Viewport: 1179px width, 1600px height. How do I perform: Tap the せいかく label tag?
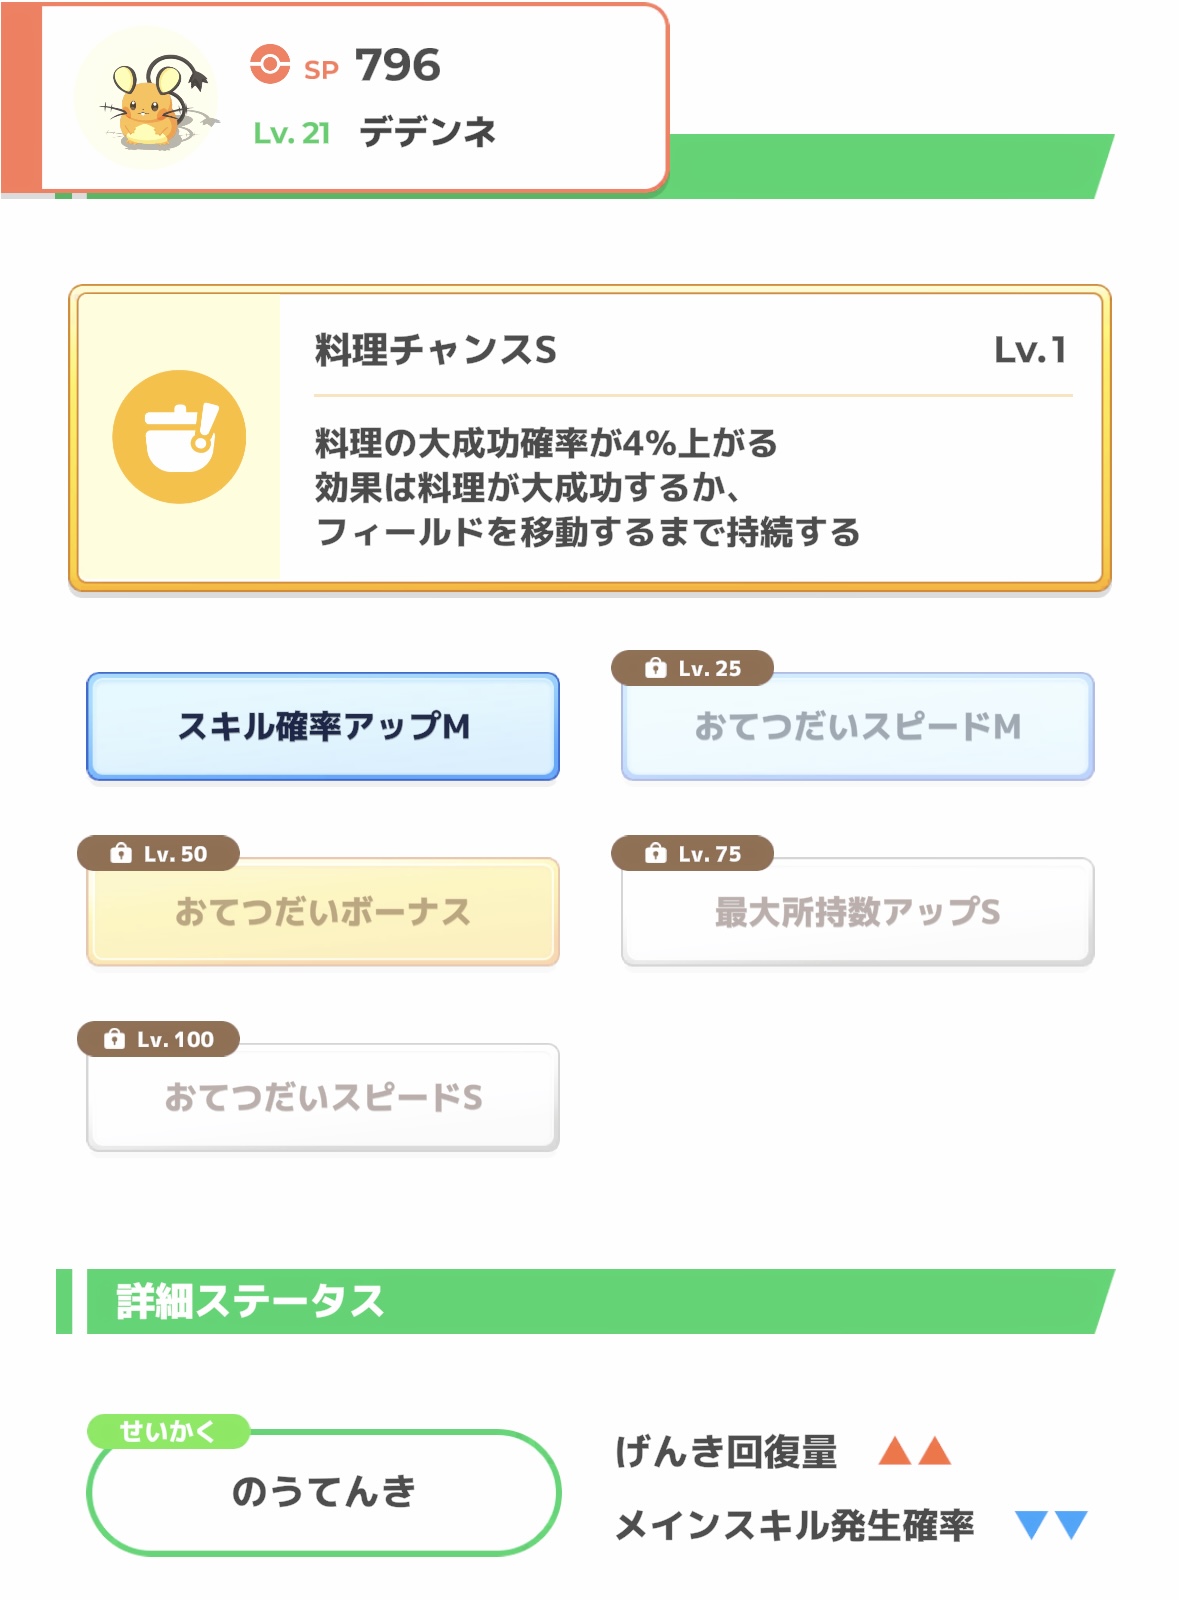point(167,1431)
